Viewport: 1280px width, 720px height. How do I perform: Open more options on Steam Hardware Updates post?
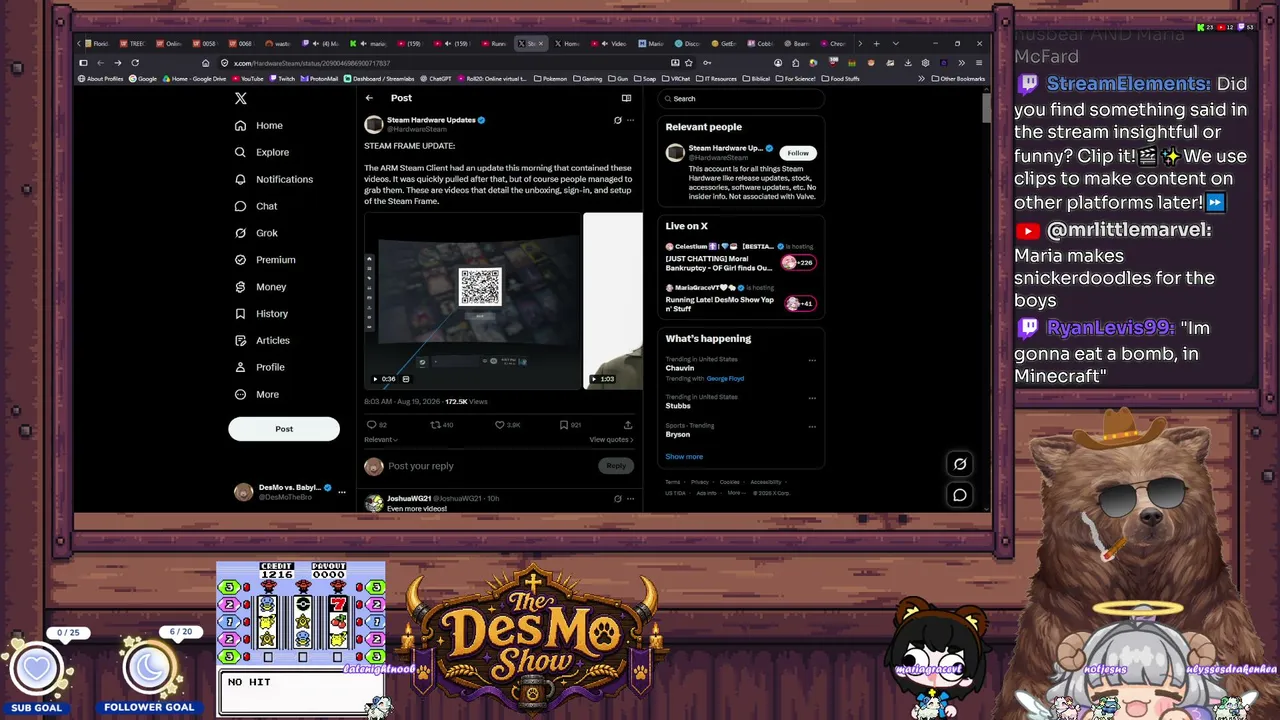630,120
